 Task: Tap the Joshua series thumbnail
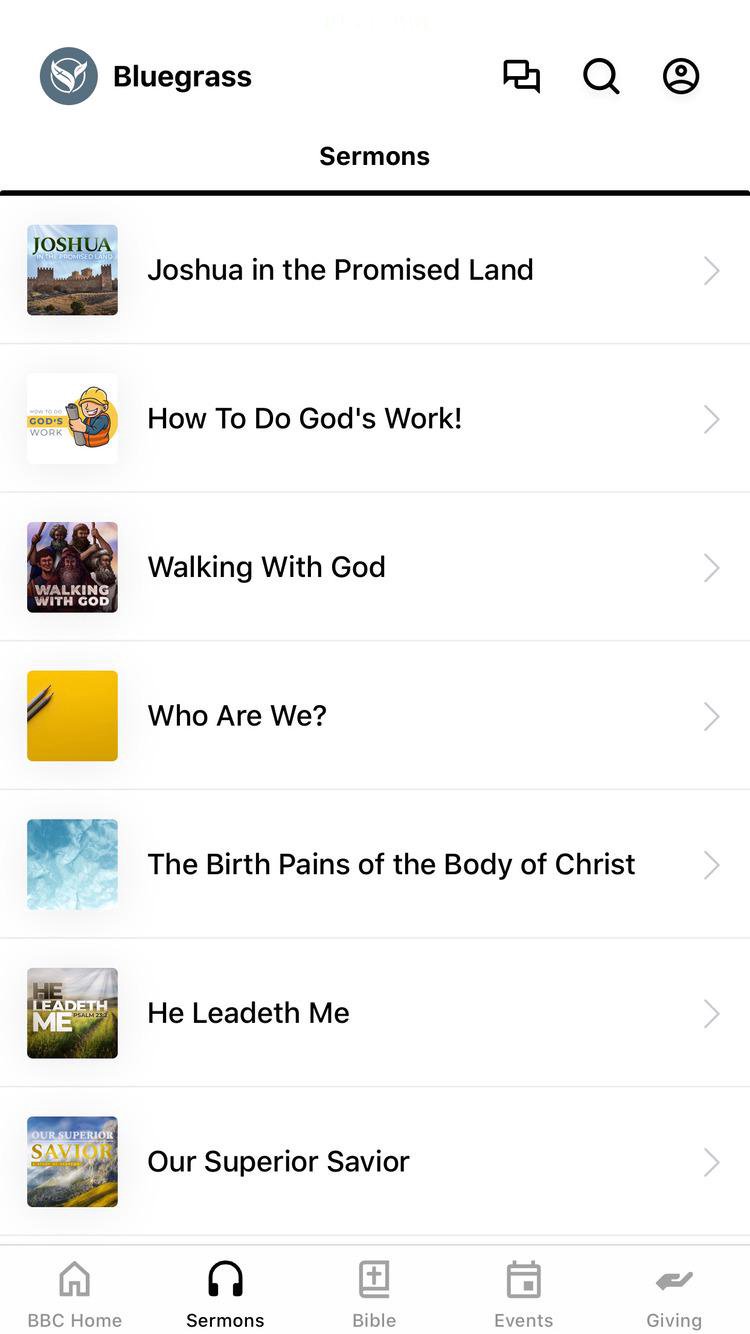pos(72,270)
